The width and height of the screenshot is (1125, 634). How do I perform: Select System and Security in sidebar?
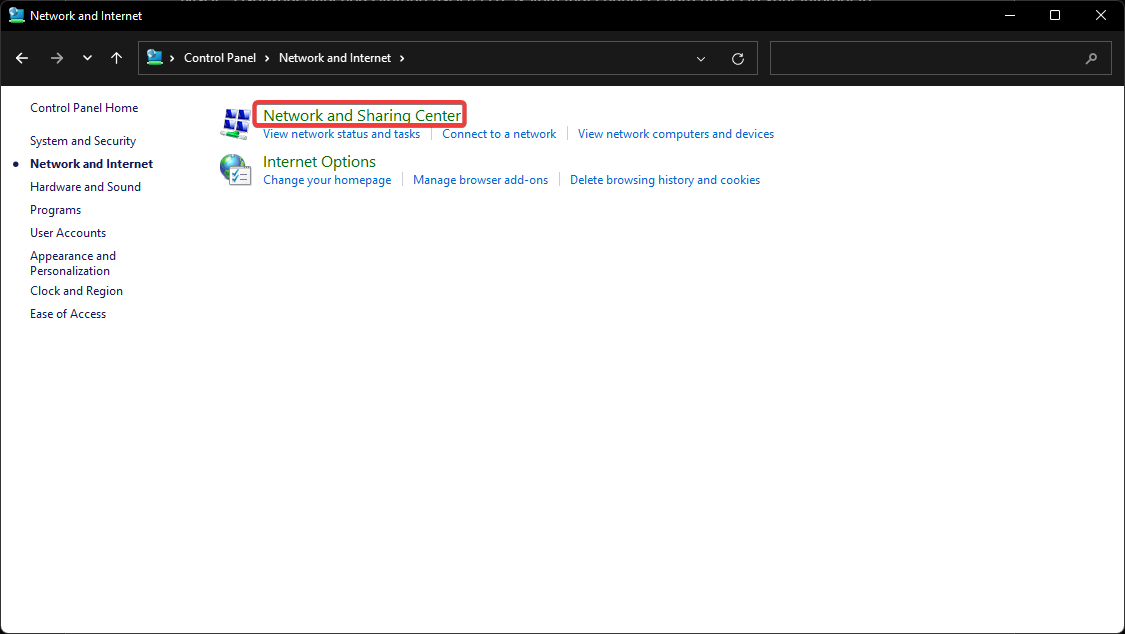click(x=83, y=140)
